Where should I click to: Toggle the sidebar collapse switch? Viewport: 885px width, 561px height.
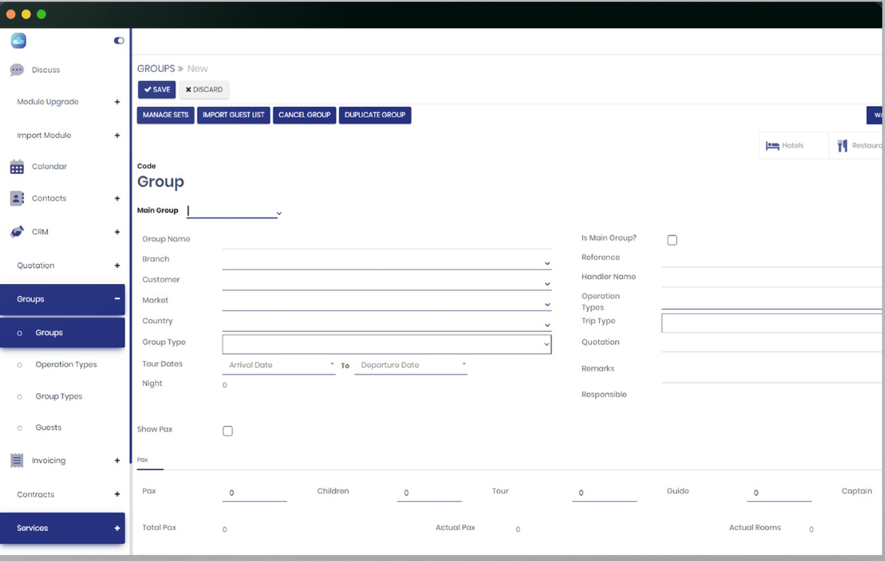119,41
